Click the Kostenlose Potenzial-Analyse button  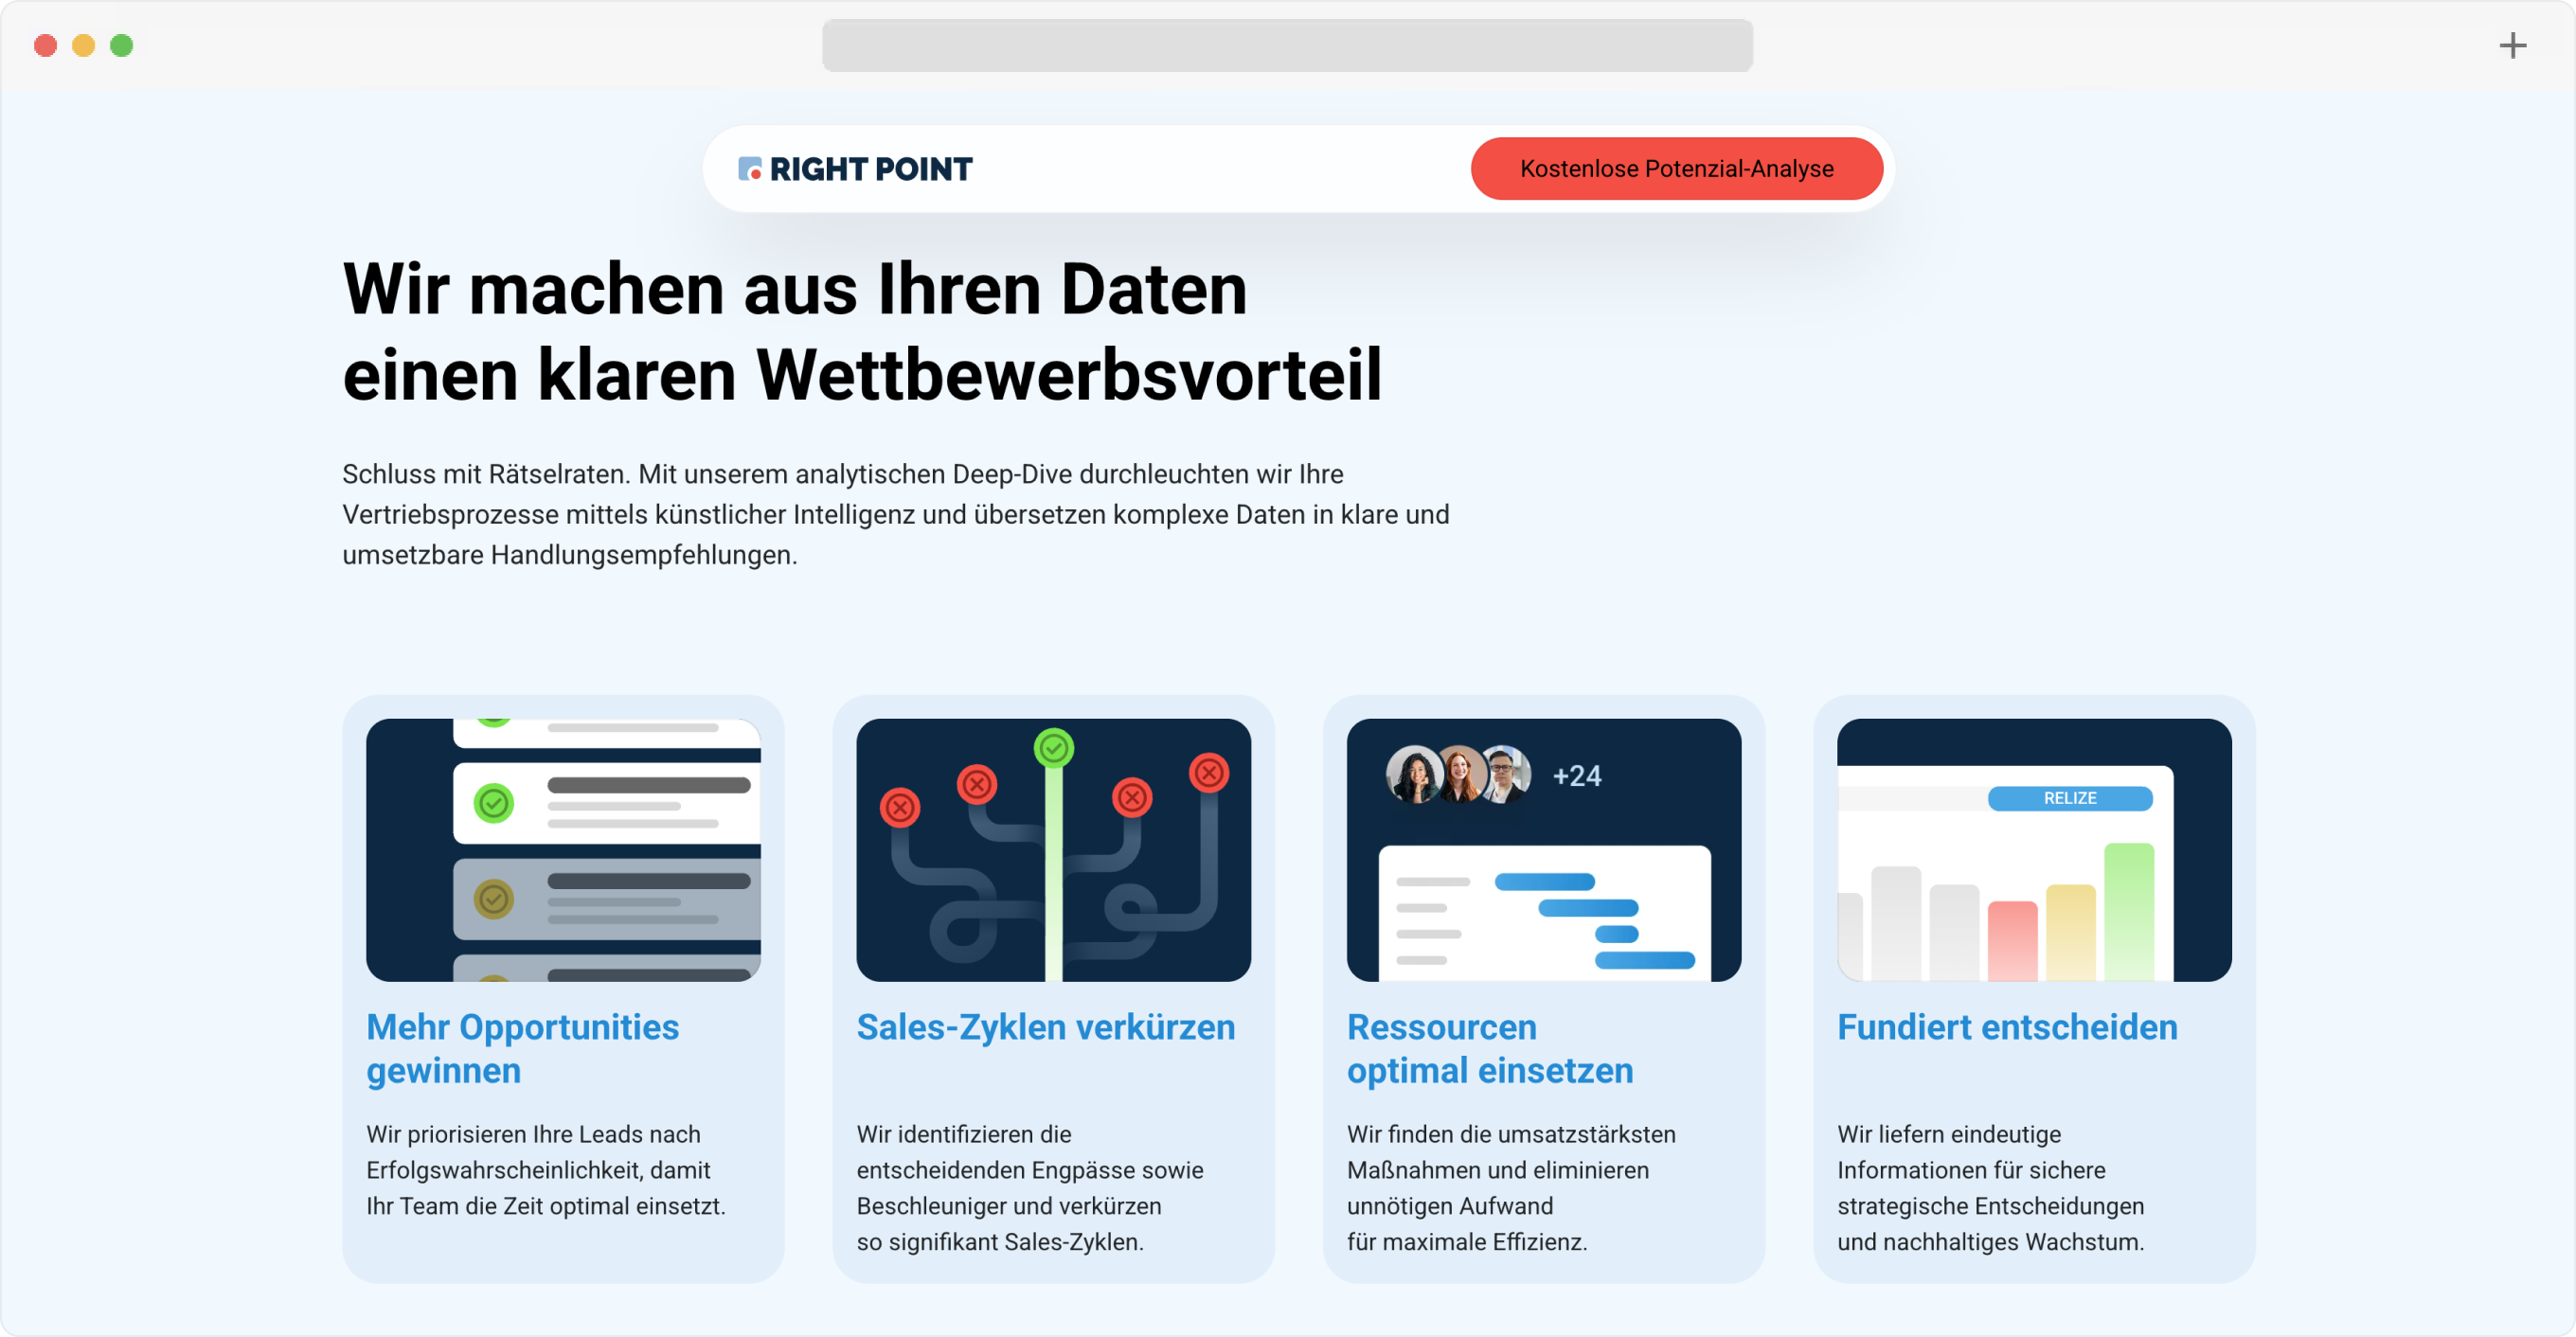pyautogui.click(x=1676, y=168)
